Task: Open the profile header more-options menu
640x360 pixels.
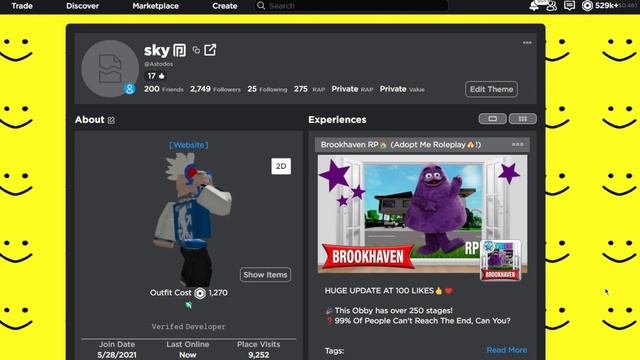Action: coord(527,42)
